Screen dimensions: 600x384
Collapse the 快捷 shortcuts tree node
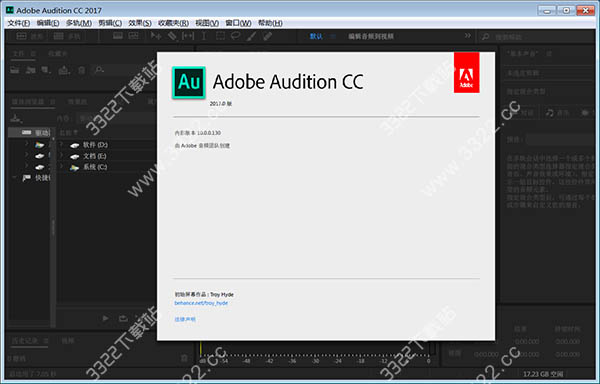15,177
